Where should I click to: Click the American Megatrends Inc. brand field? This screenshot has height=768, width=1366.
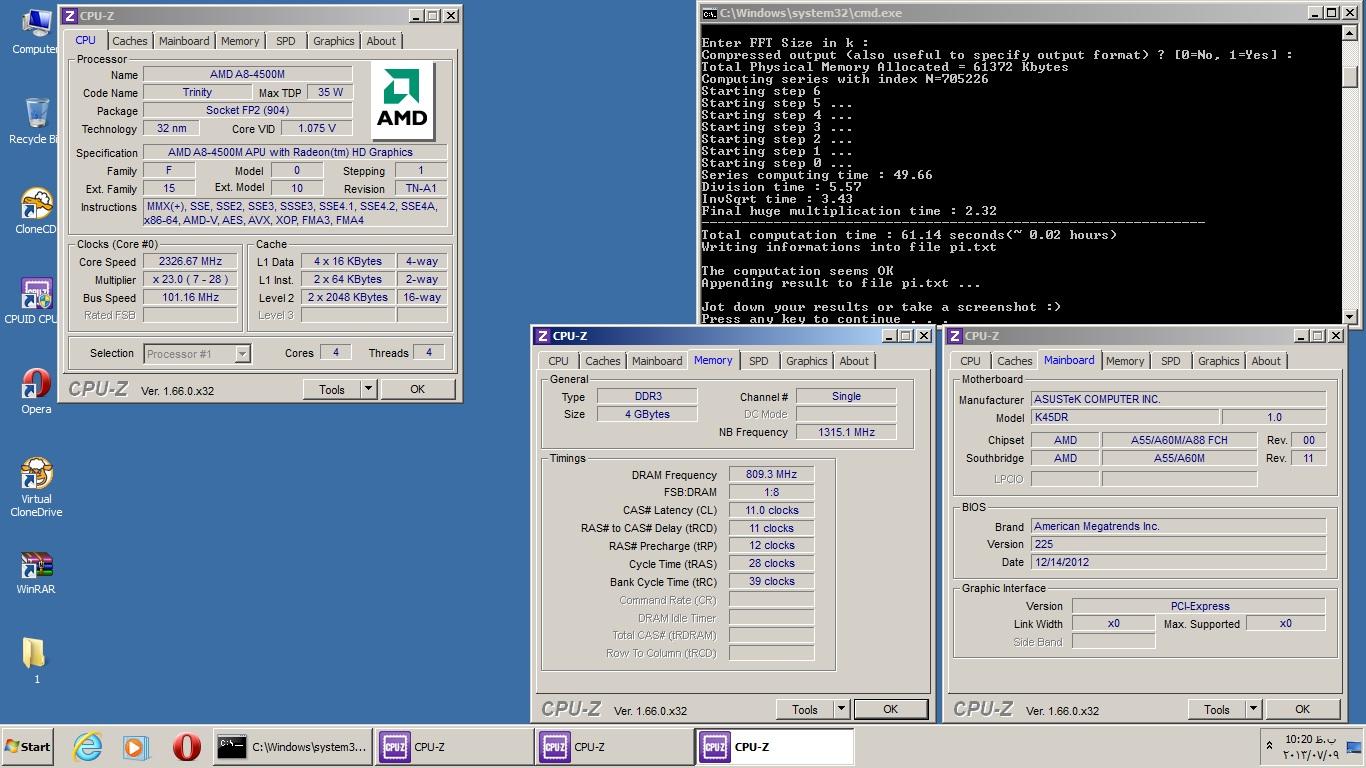pyautogui.click(x=1179, y=526)
